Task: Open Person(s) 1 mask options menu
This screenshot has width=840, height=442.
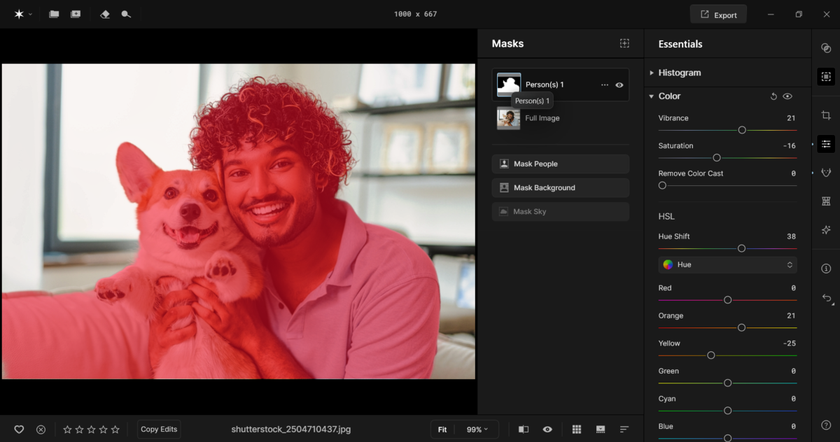Action: 605,85
